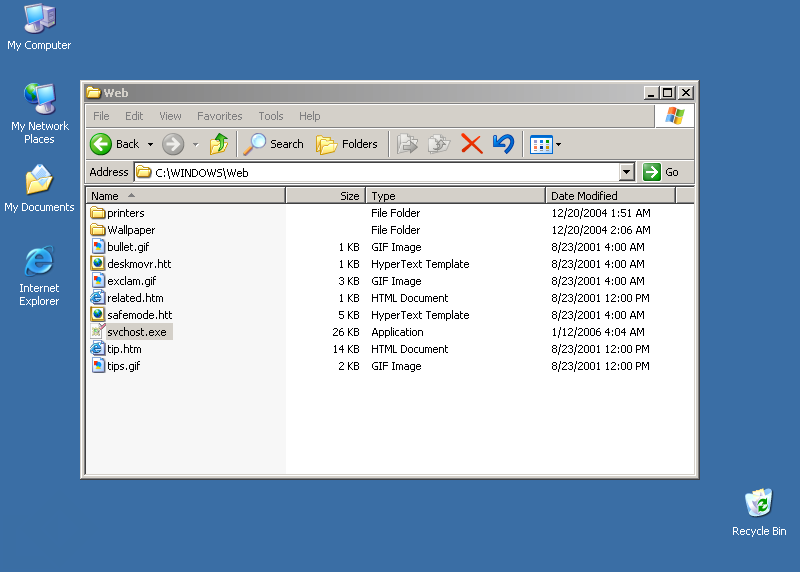This screenshot has width=800, height=572.
Task: Select the printers folder icon
Action: point(97,212)
